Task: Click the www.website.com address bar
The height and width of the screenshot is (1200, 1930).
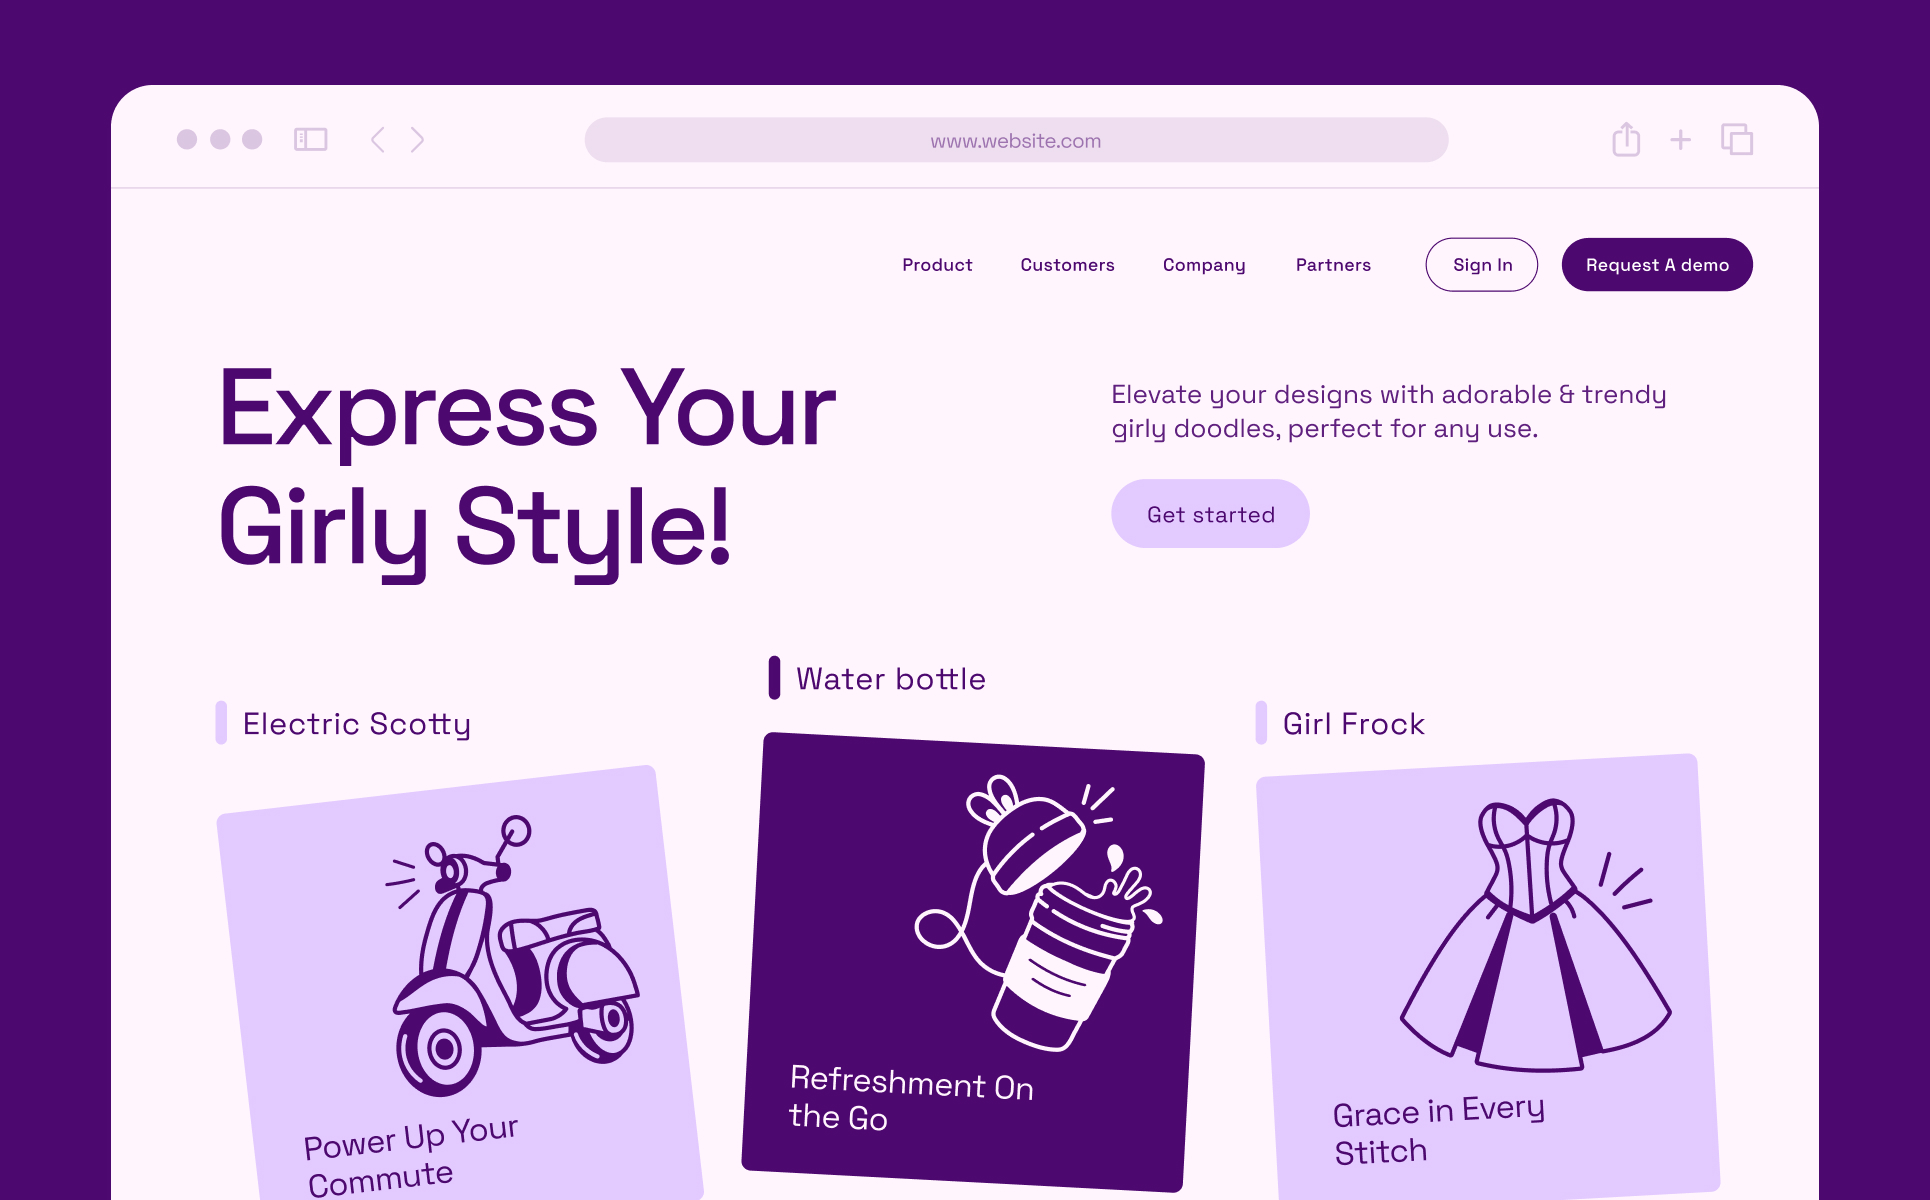Action: 1016,140
